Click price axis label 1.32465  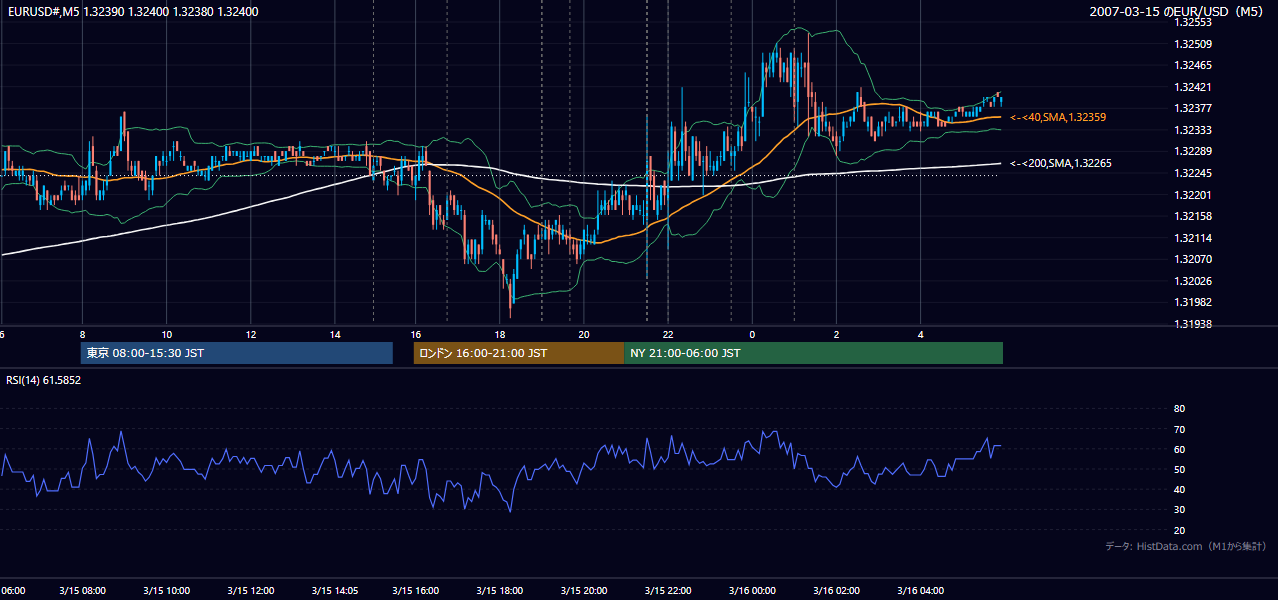pos(1193,65)
